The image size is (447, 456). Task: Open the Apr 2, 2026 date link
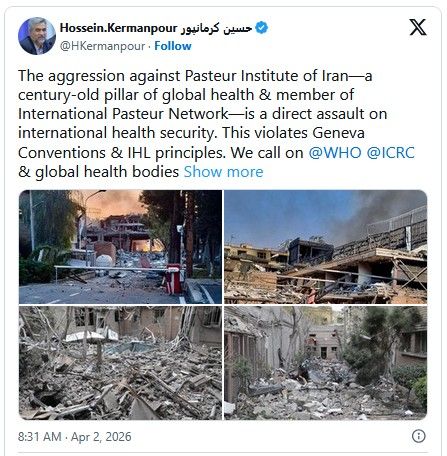pos(101,437)
